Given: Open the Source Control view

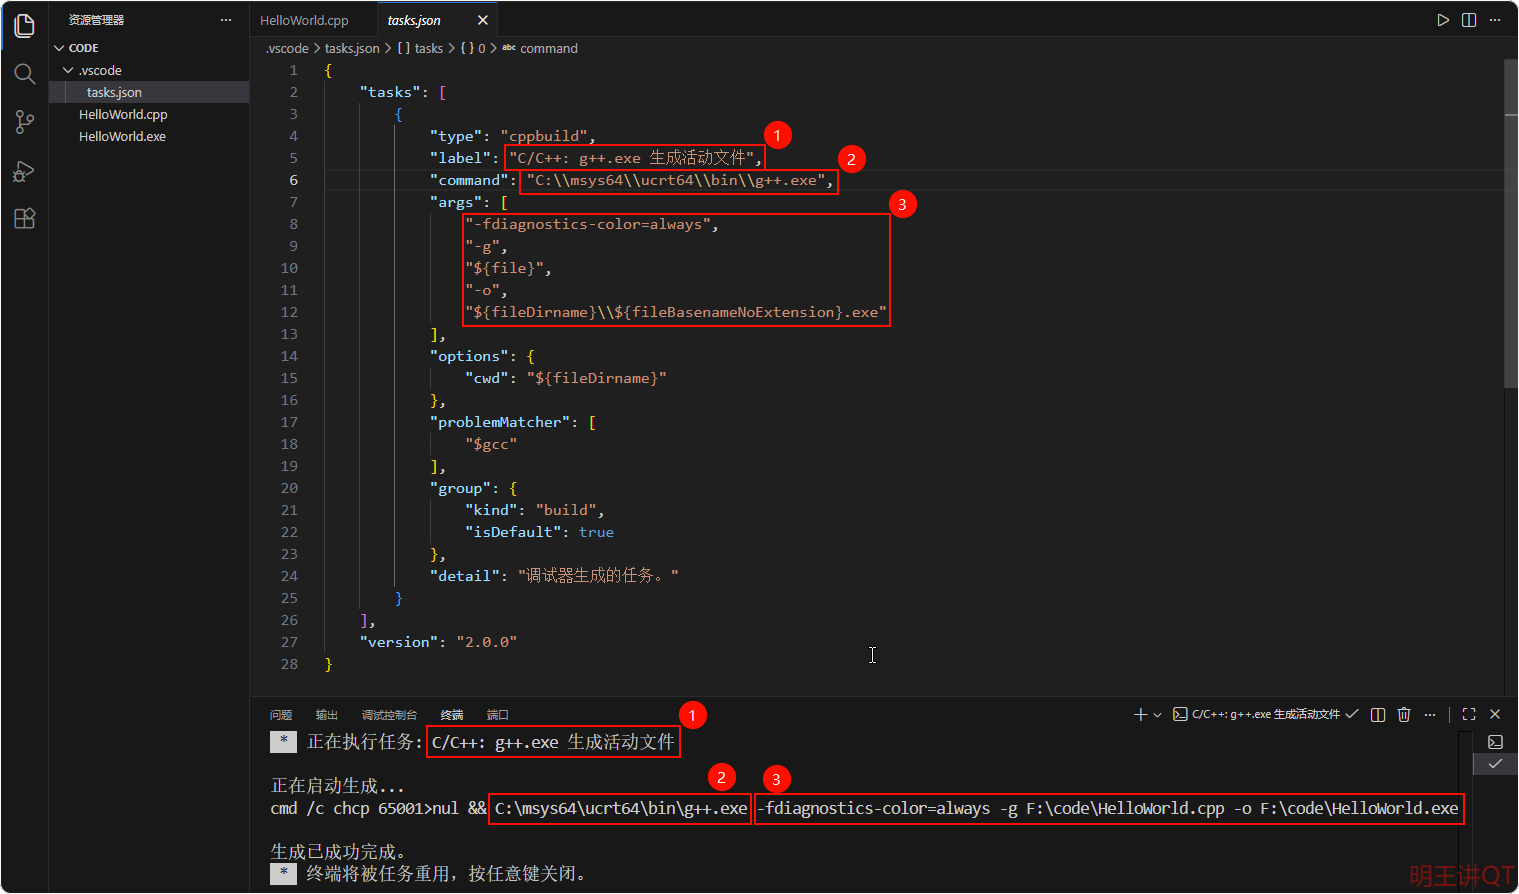Looking at the screenshot, I should pyautogui.click(x=25, y=122).
